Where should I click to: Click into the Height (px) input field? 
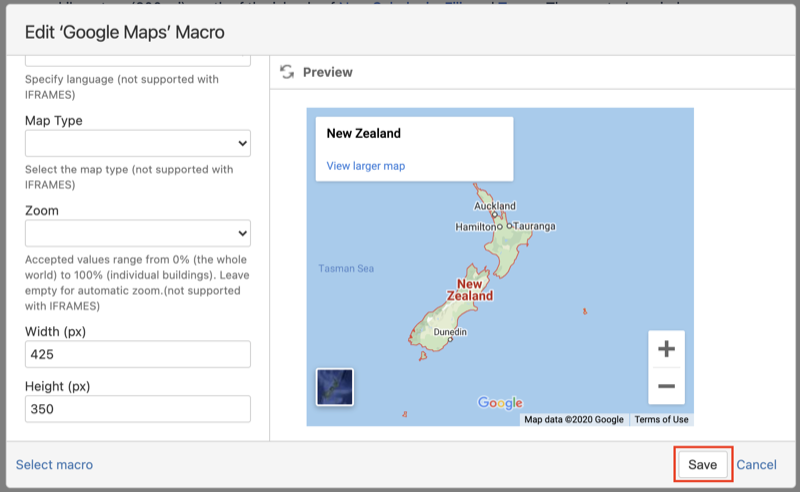(x=138, y=409)
